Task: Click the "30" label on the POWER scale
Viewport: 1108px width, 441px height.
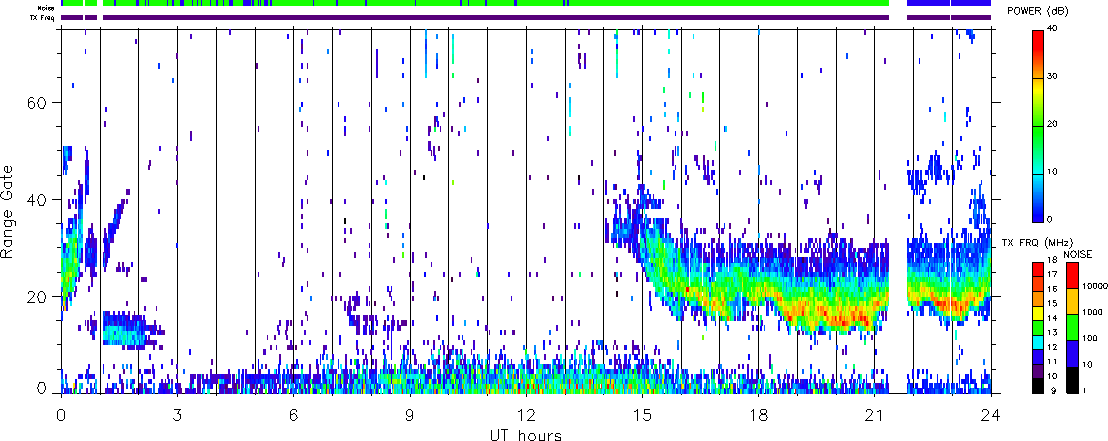Action: (x=1054, y=77)
